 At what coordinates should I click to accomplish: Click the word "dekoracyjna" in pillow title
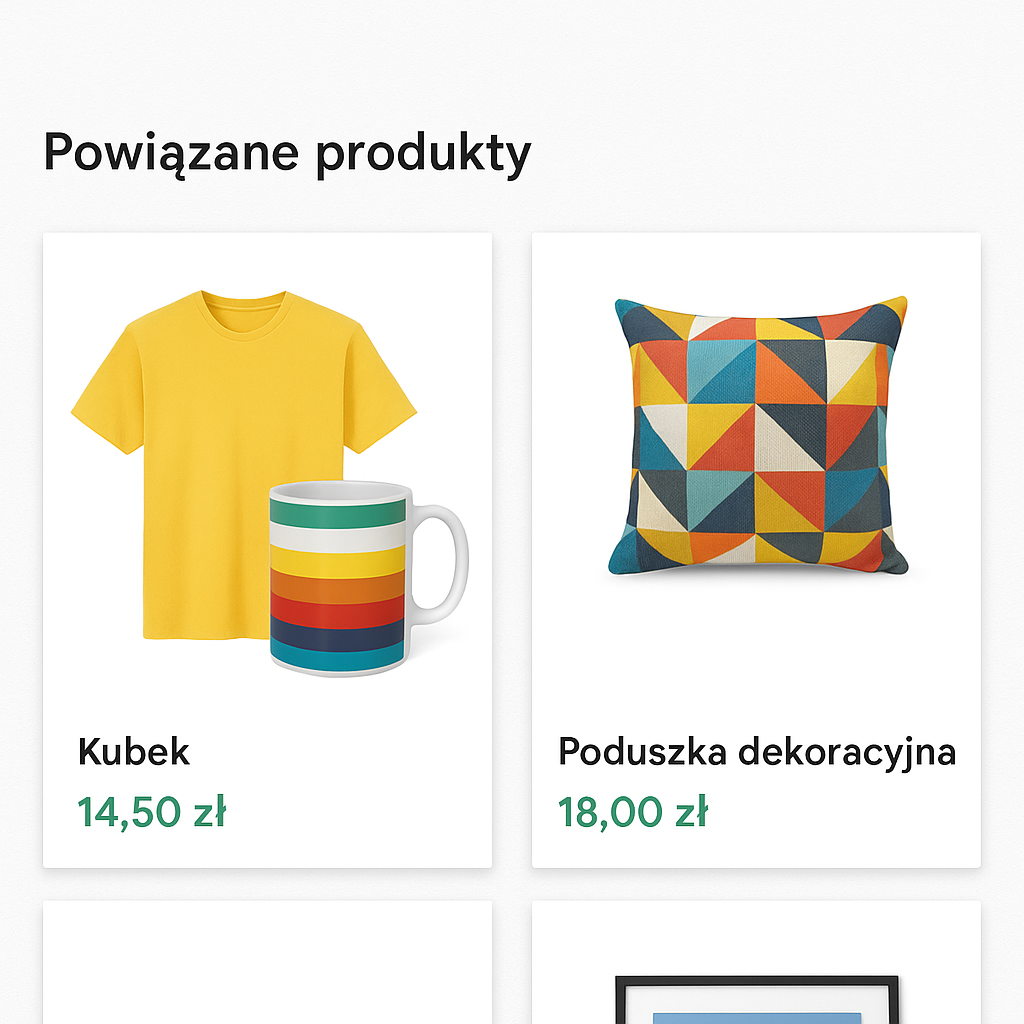tap(847, 751)
